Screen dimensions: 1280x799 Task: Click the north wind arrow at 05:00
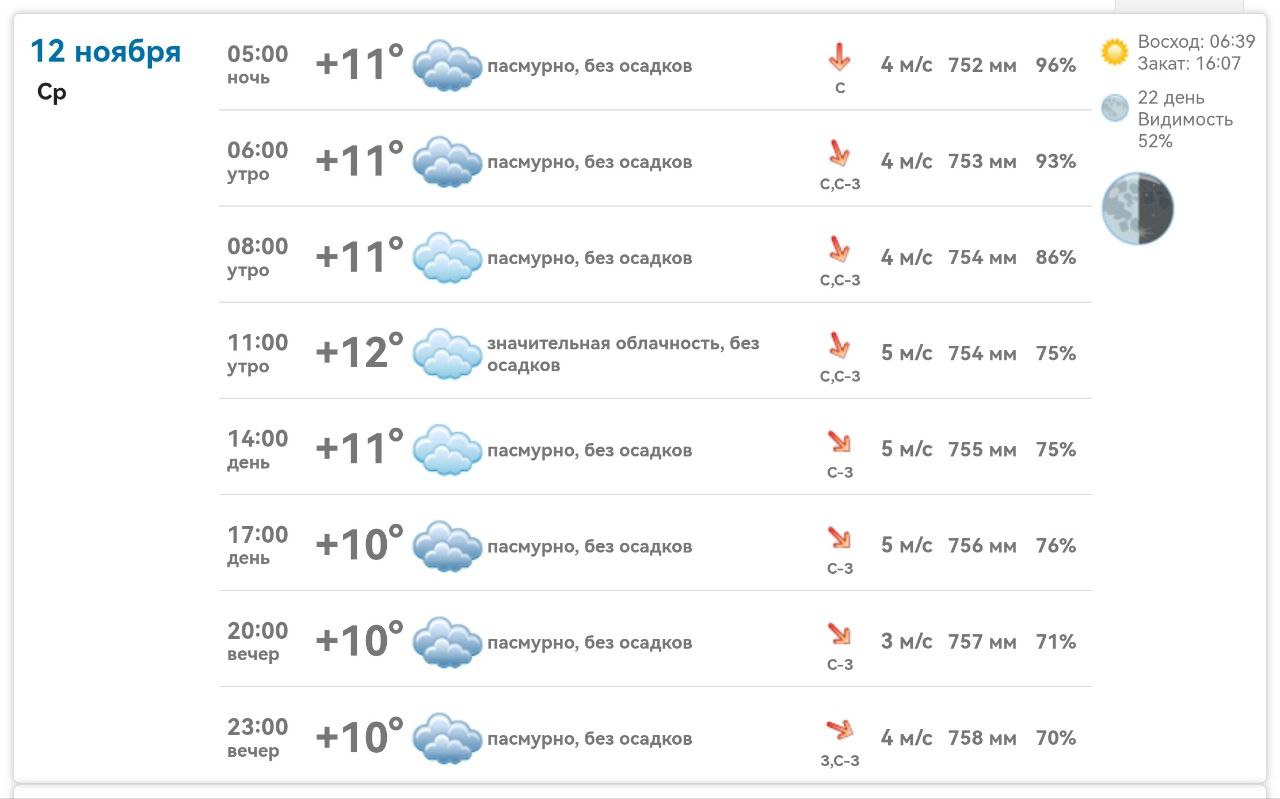839,58
